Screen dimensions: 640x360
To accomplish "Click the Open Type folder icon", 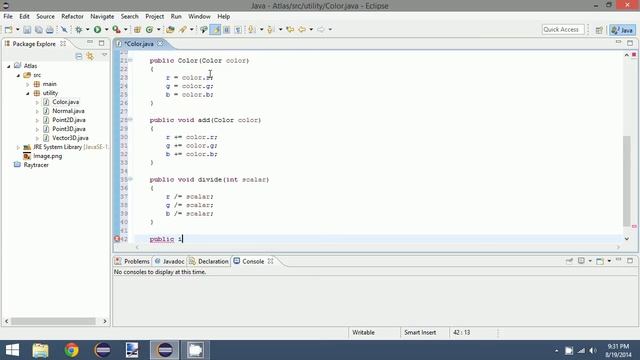I will (170, 29).
